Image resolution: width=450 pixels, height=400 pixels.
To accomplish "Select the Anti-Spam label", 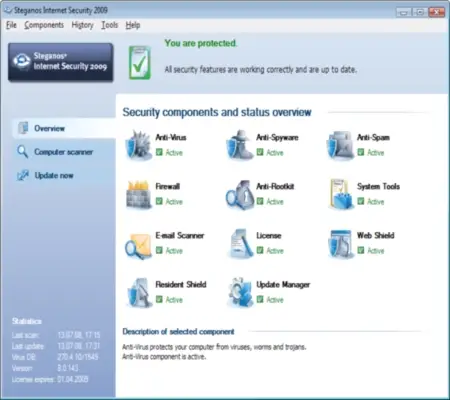I will tap(373, 138).
